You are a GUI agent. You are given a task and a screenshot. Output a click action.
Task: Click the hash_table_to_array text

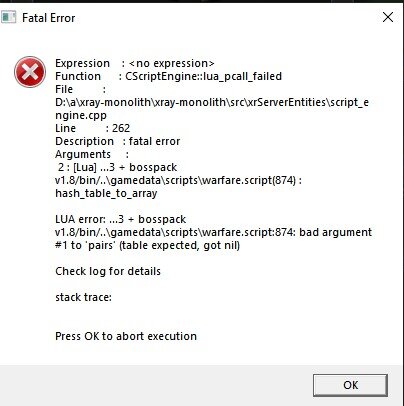click(106, 193)
